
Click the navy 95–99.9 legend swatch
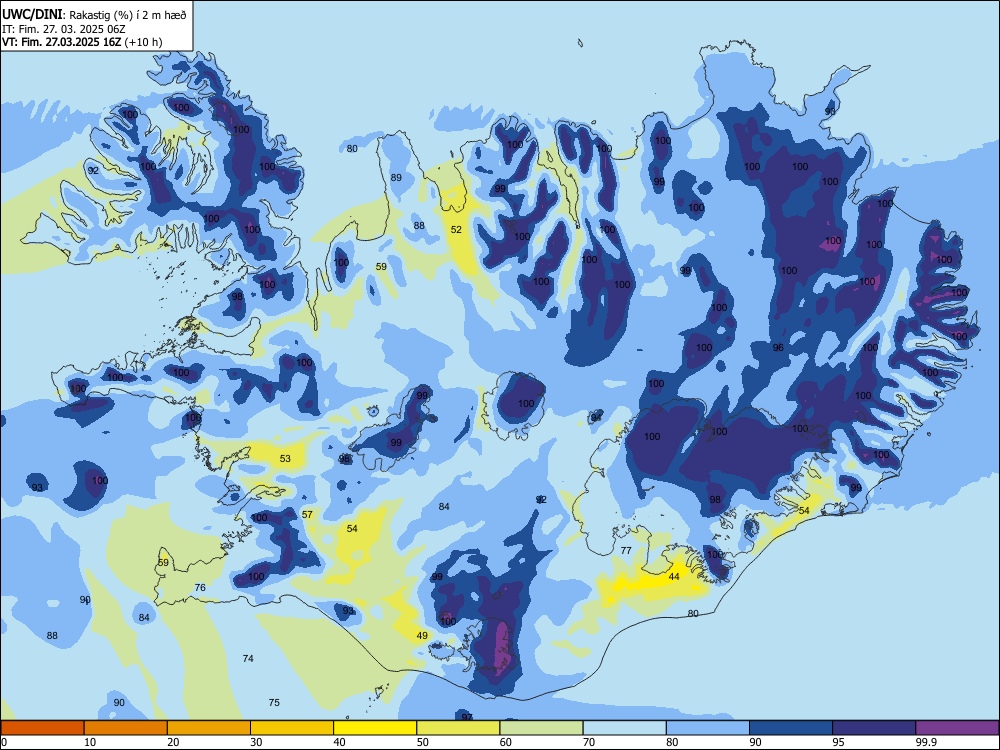pyautogui.click(x=874, y=728)
